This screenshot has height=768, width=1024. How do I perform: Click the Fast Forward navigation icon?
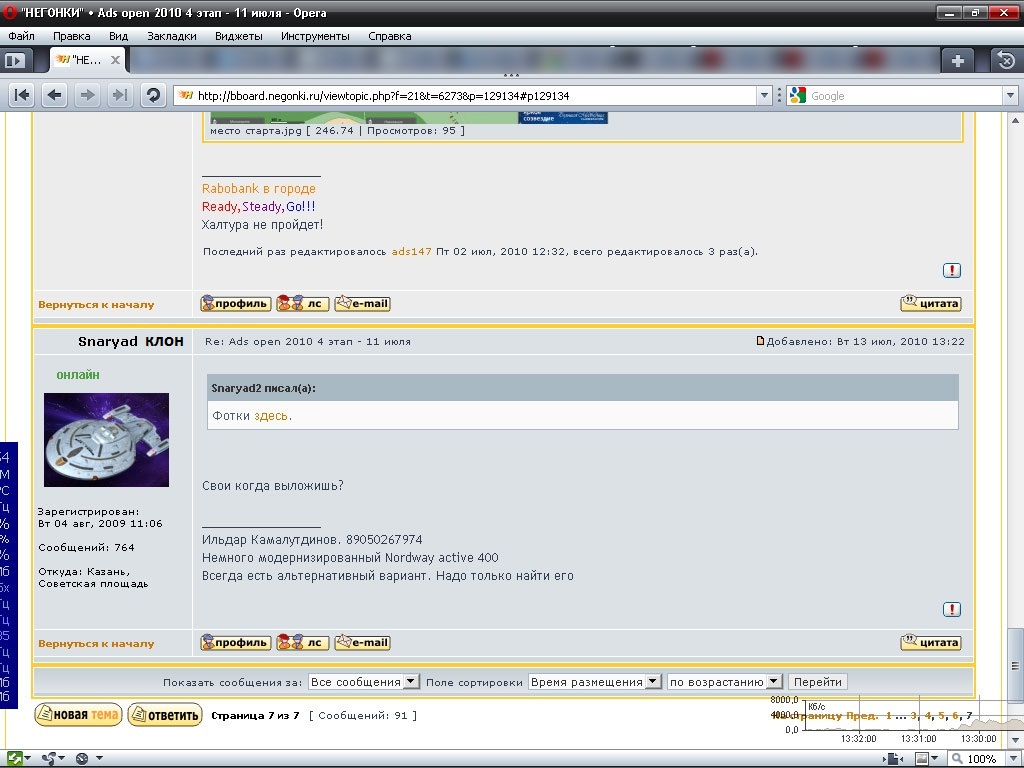point(120,95)
